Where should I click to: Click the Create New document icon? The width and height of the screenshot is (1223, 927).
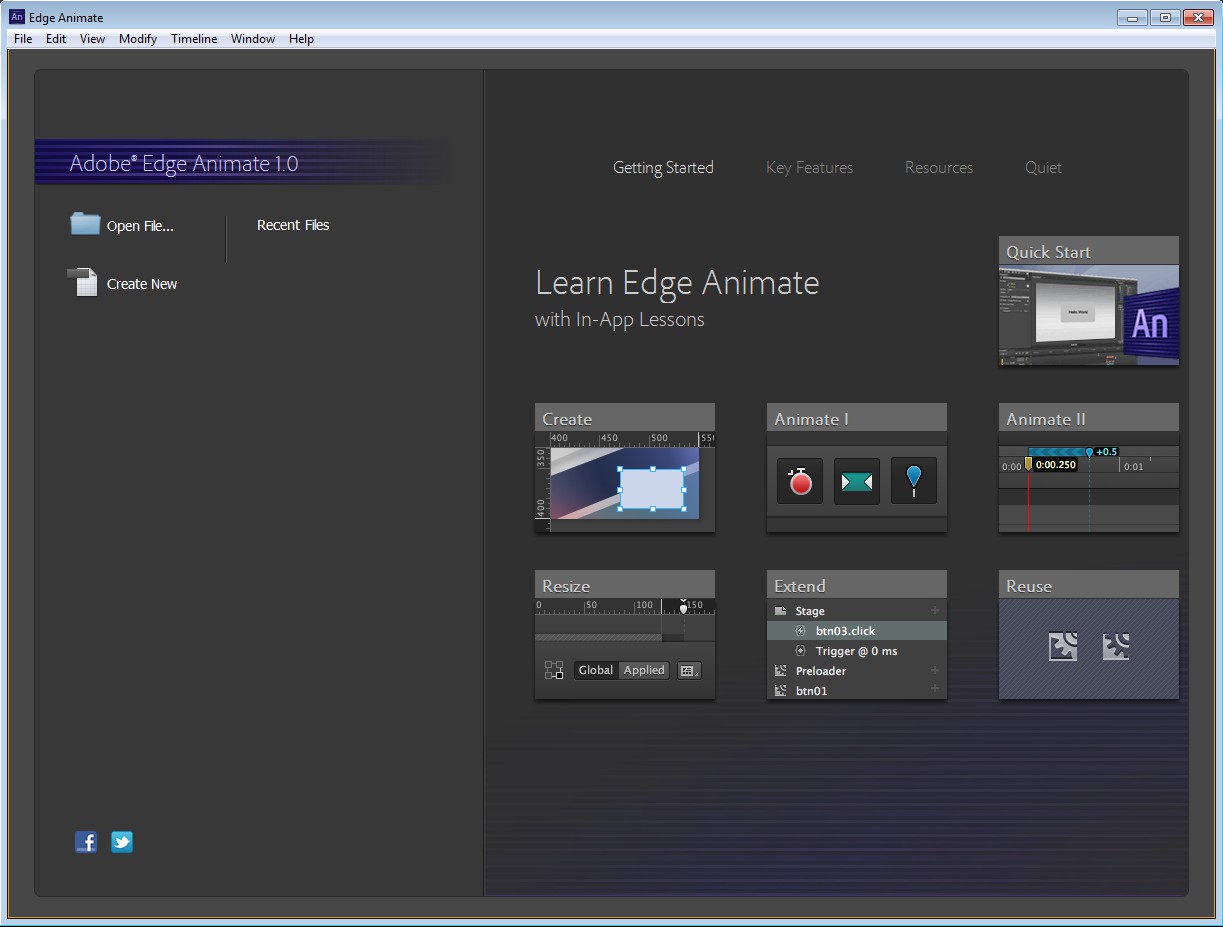[82, 283]
